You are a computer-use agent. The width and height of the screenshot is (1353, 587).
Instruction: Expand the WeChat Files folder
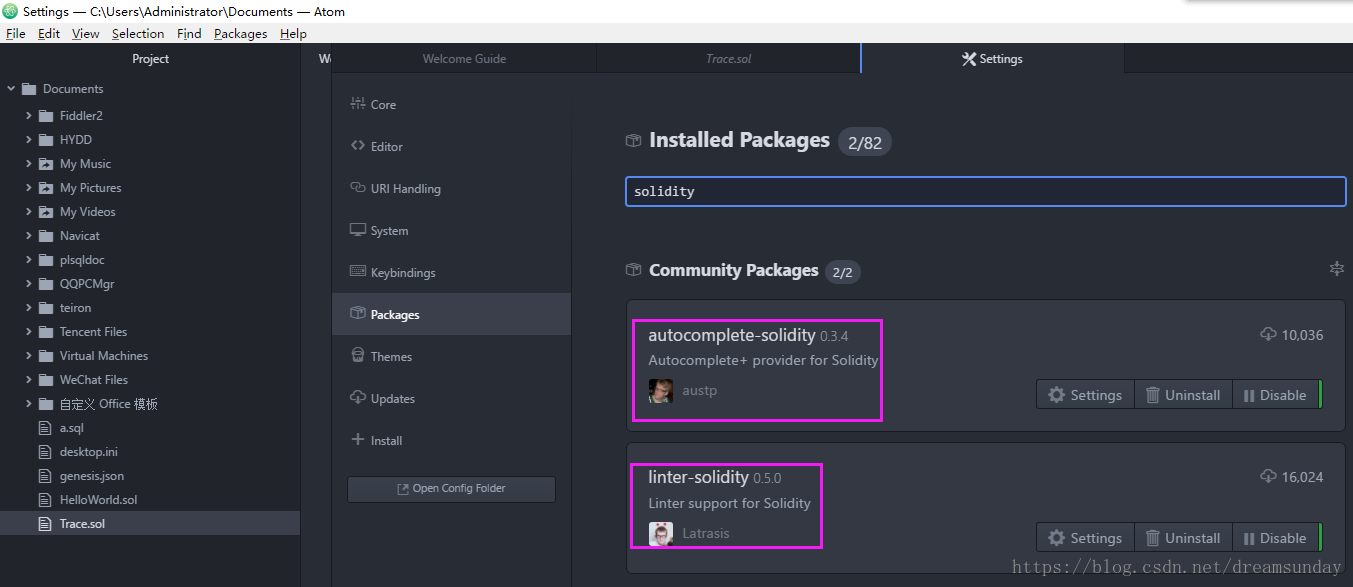29,380
